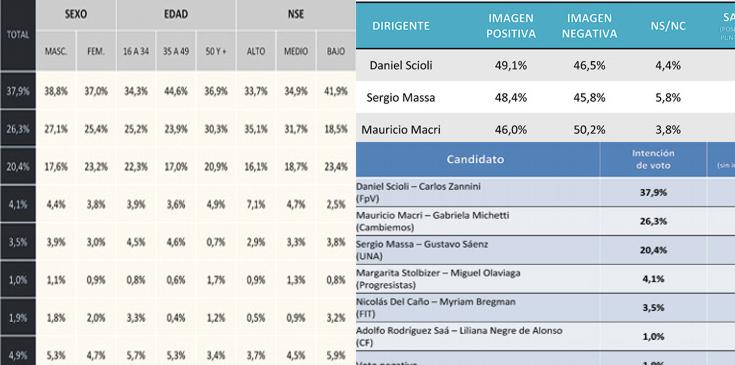Image resolution: width=735 pixels, height=365 pixels.
Task: Select the Mauricio Macri image row
Action: [546, 127]
